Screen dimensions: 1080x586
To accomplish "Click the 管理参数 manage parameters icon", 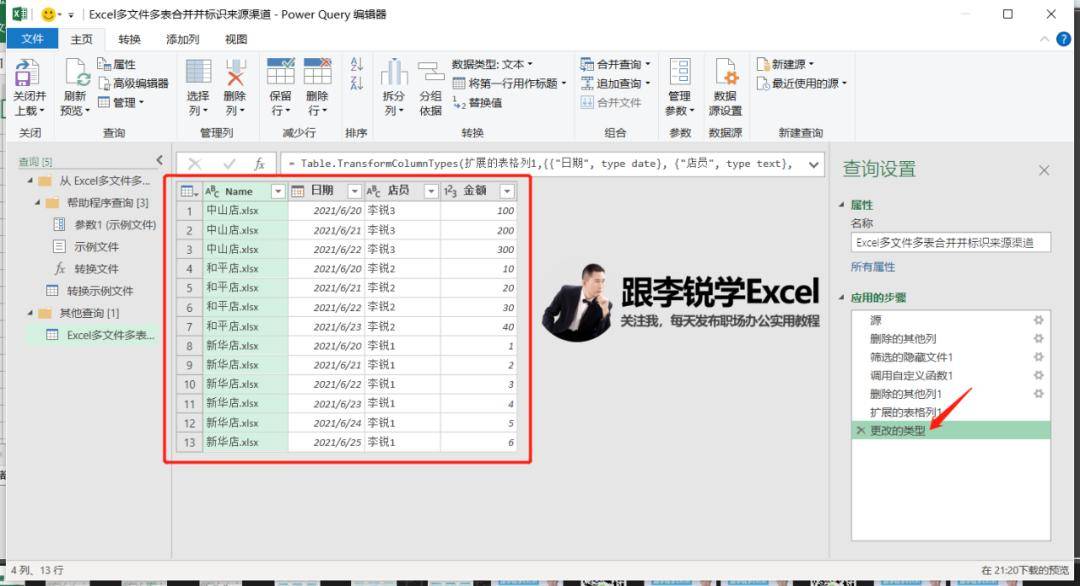I will coord(680,72).
